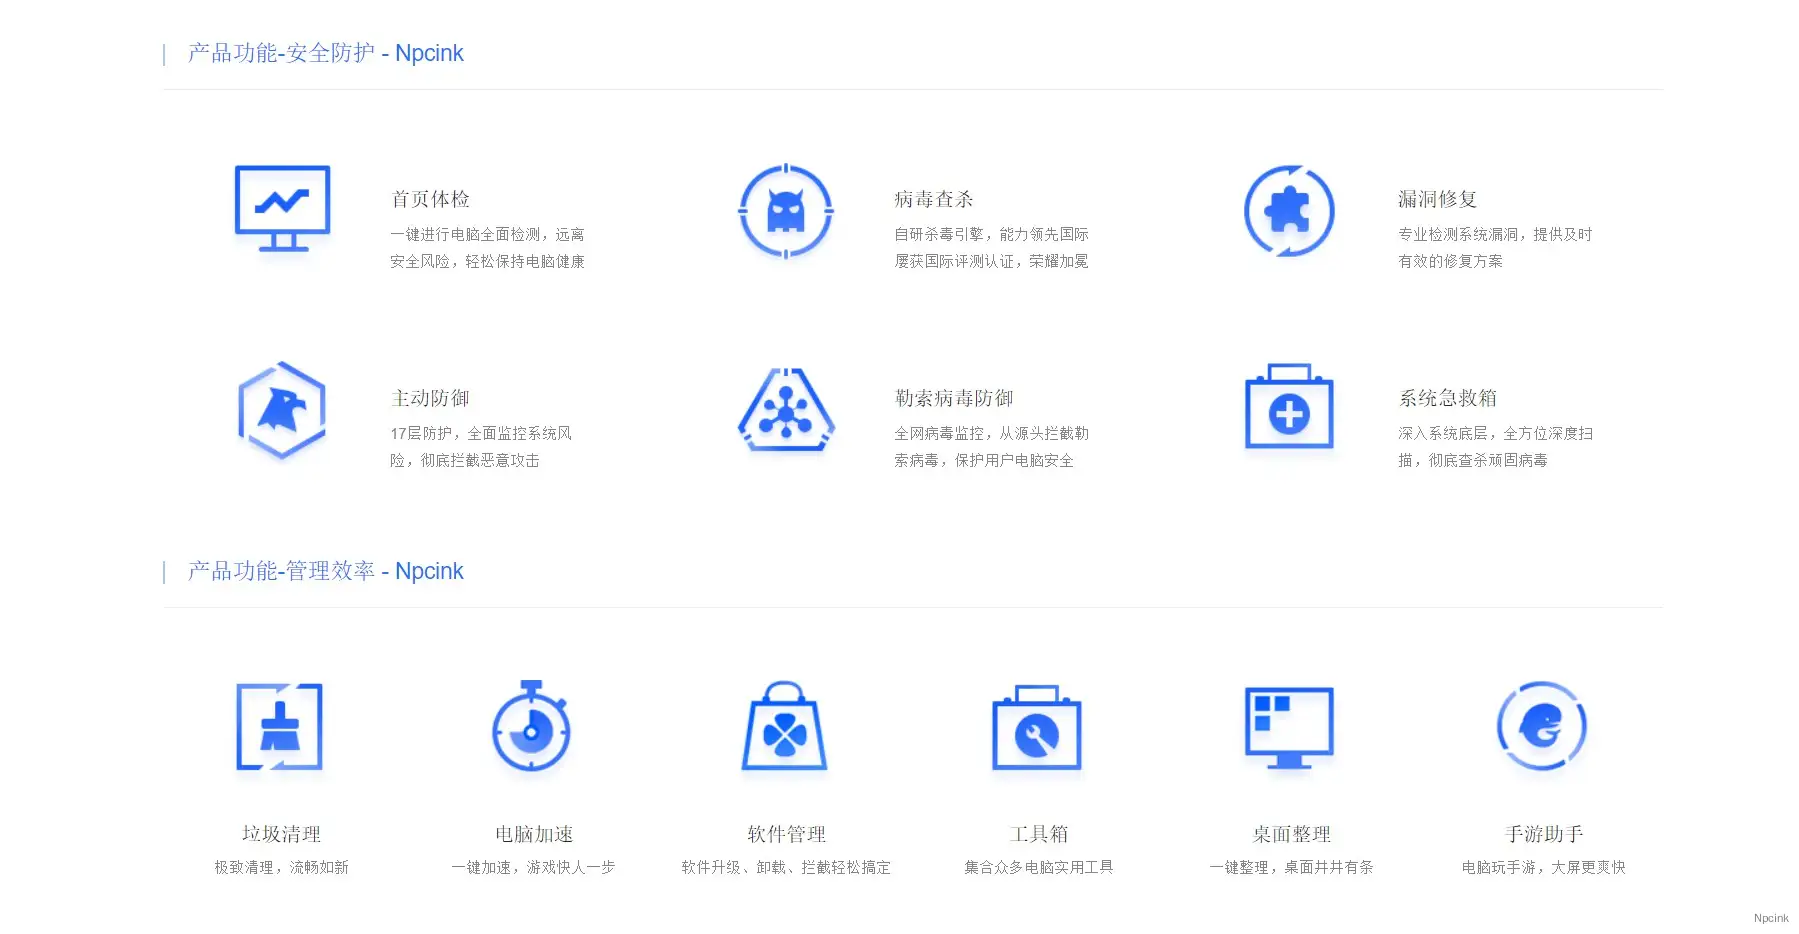Viewport: 1799px width, 934px height.
Task: Click the 垃圾清理 broom icon
Action: pyautogui.click(x=280, y=727)
